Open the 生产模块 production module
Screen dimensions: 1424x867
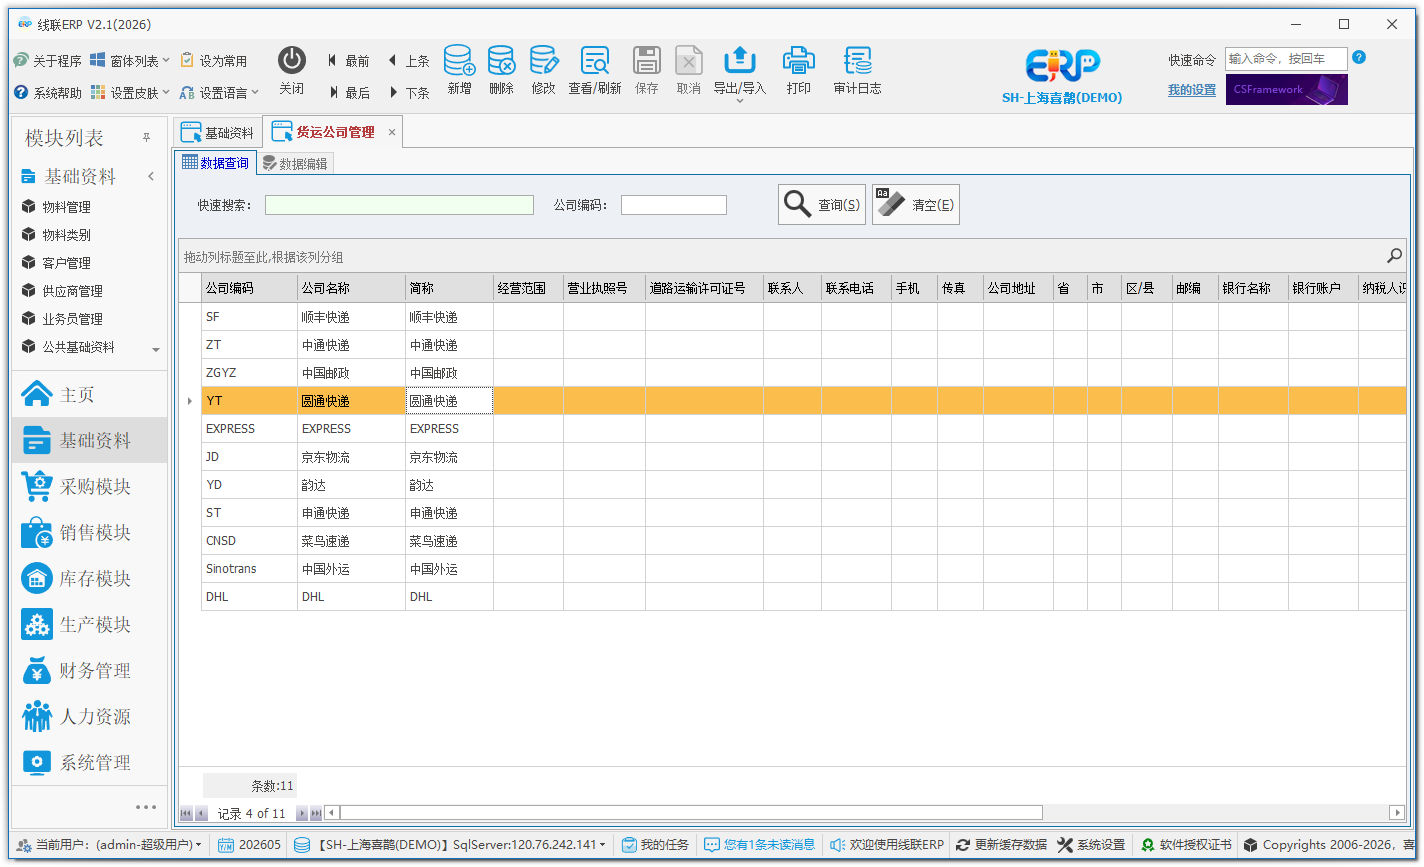89,624
